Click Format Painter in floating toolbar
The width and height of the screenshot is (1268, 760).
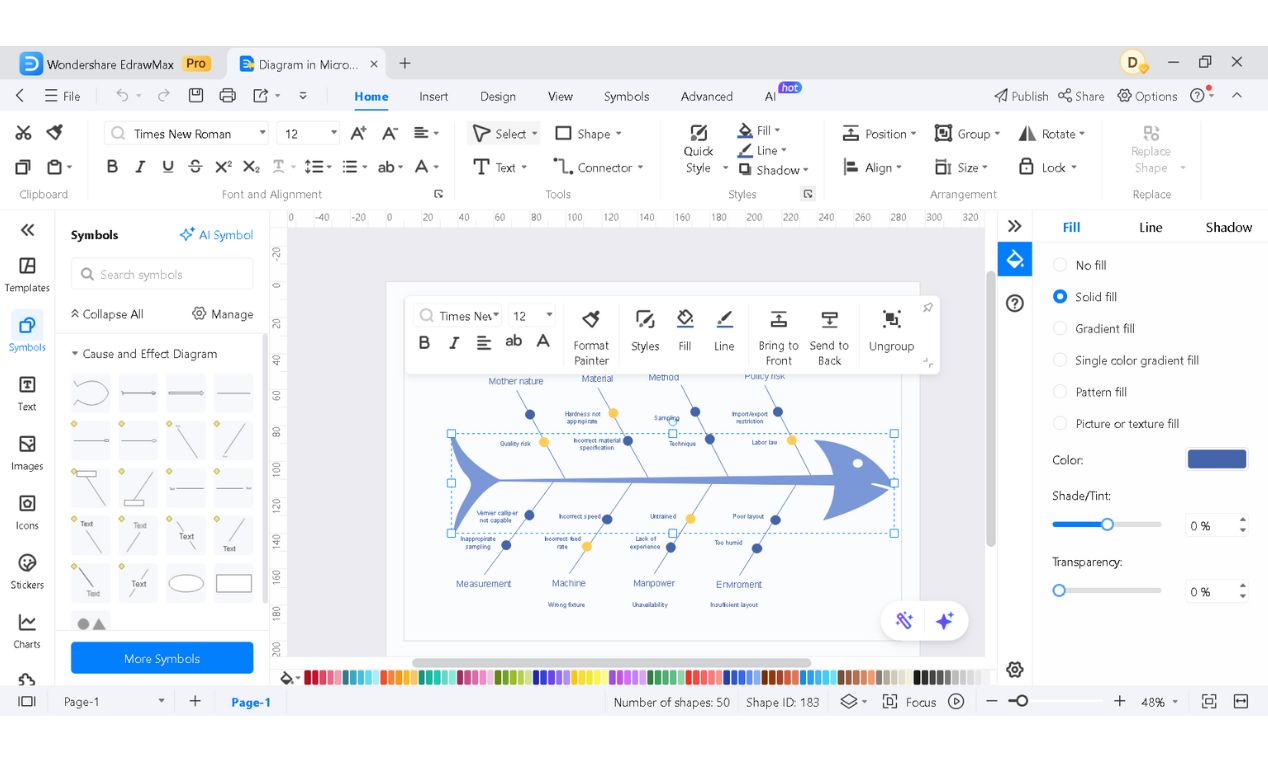[591, 337]
